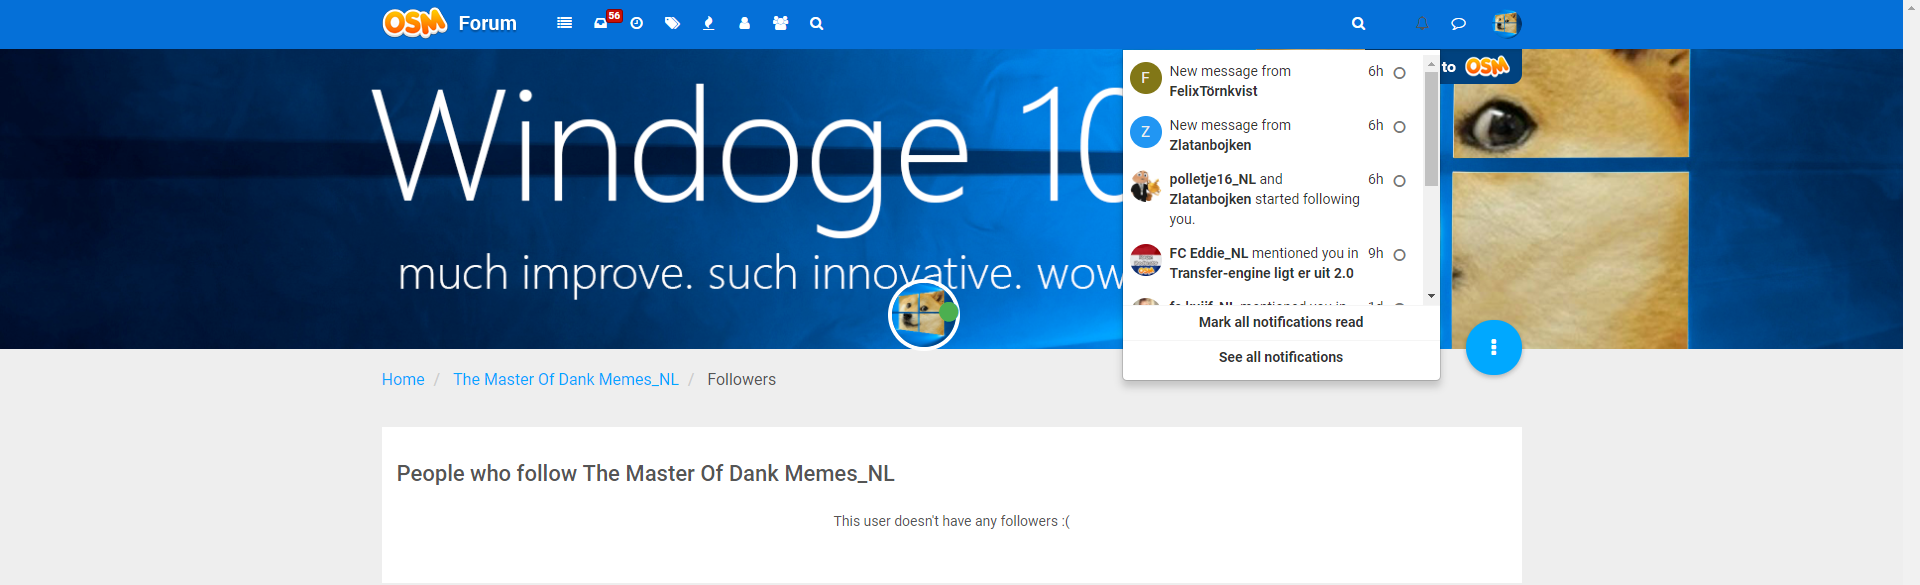This screenshot has width=1920, height=585.
Task: Click Mark all notifications read
Action: click(x=1281, y=322)
